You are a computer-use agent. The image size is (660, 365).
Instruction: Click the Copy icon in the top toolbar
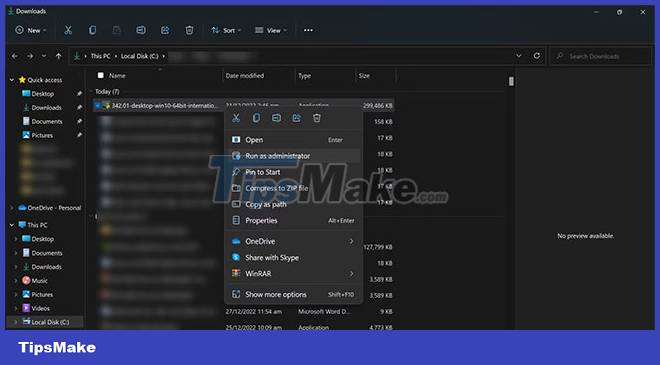pyautogui.click(x=92, y=30)
